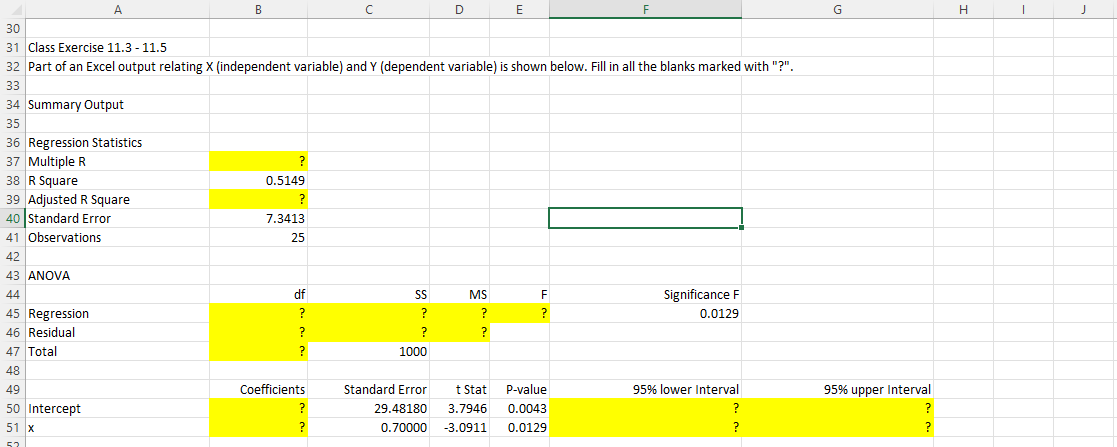This screenshot has height=447, width=1117.
Task: Click 'Regression Statistics' cell
Action: (x=118, y=143)
